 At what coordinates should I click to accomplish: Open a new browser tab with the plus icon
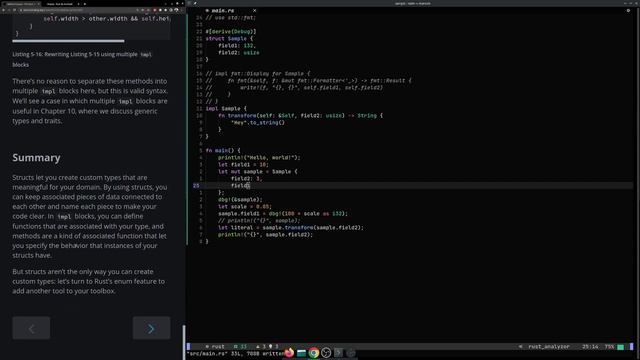pos(85,4)
